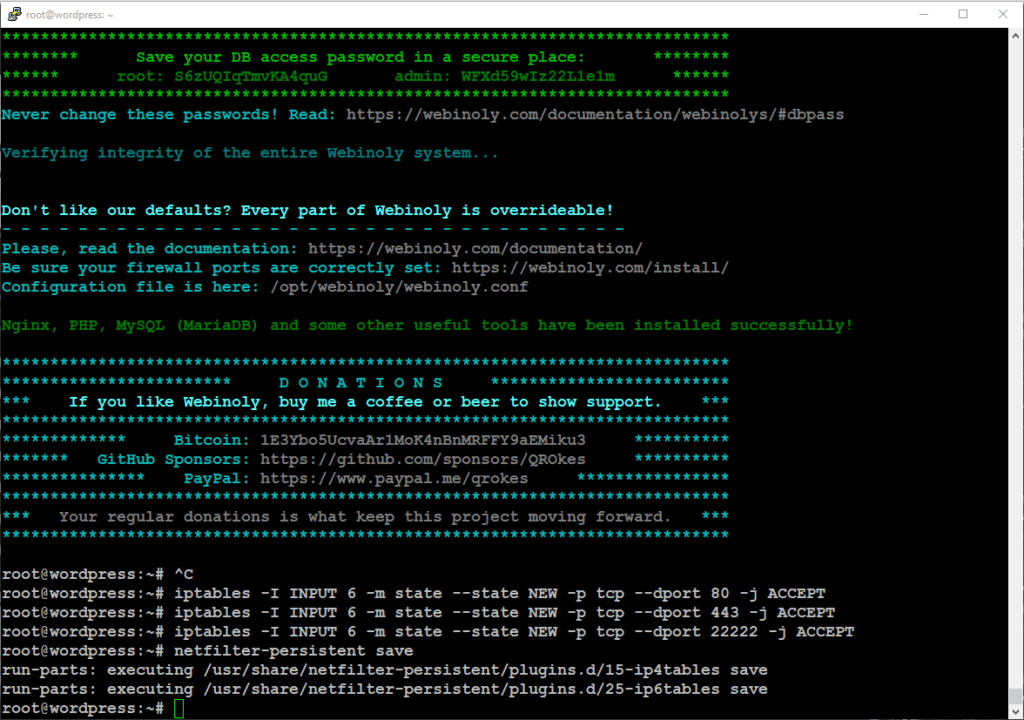The image size is (1024, 720).
Task: Close the root@wordpress terminal window
Action: [1003, 14]
